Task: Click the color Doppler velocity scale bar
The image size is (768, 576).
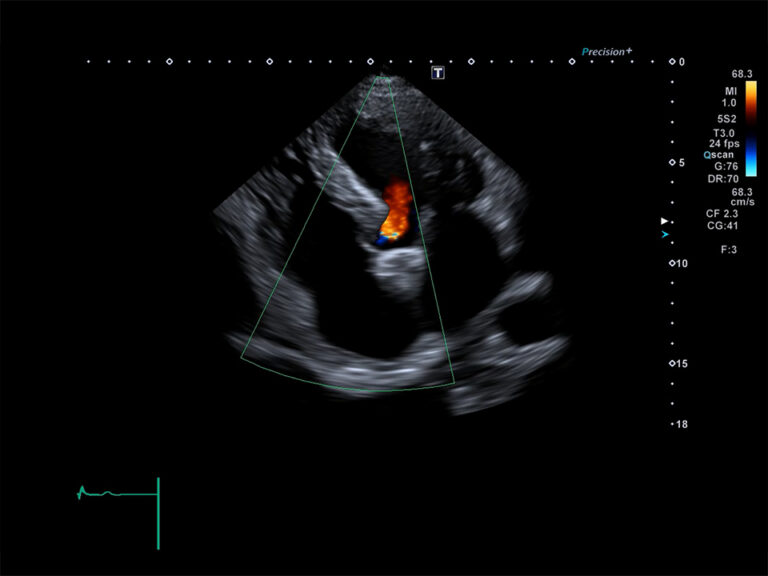Action: (750, 131)
